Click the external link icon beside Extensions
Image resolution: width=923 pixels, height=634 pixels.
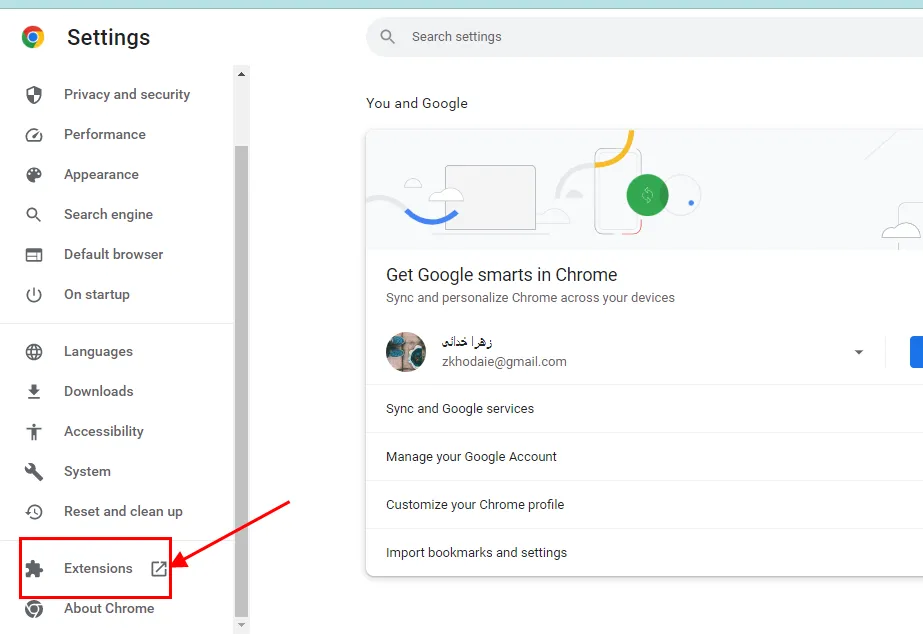coord(159,569)
